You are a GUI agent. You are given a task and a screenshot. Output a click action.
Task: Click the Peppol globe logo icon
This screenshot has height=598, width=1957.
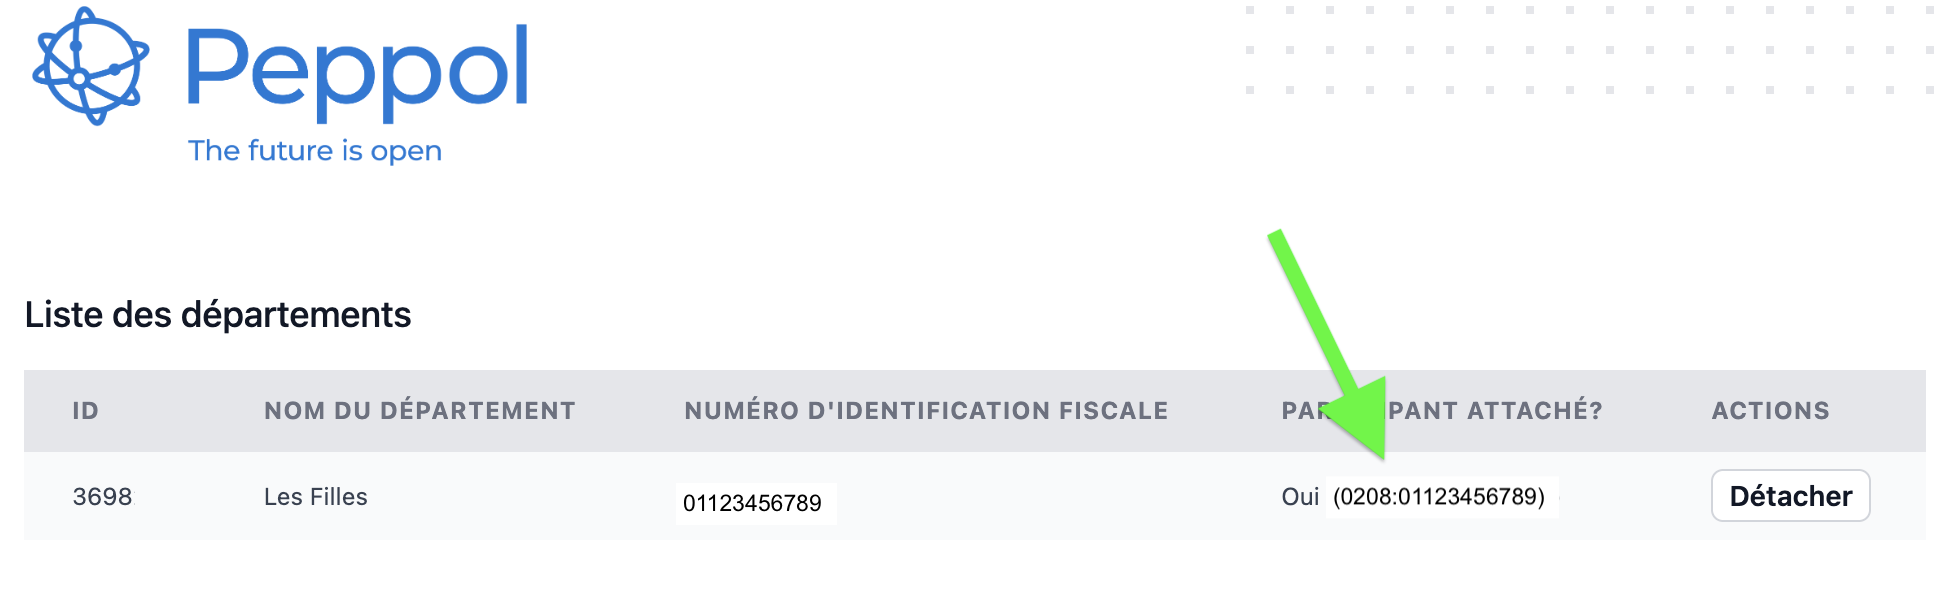point(90,66)
